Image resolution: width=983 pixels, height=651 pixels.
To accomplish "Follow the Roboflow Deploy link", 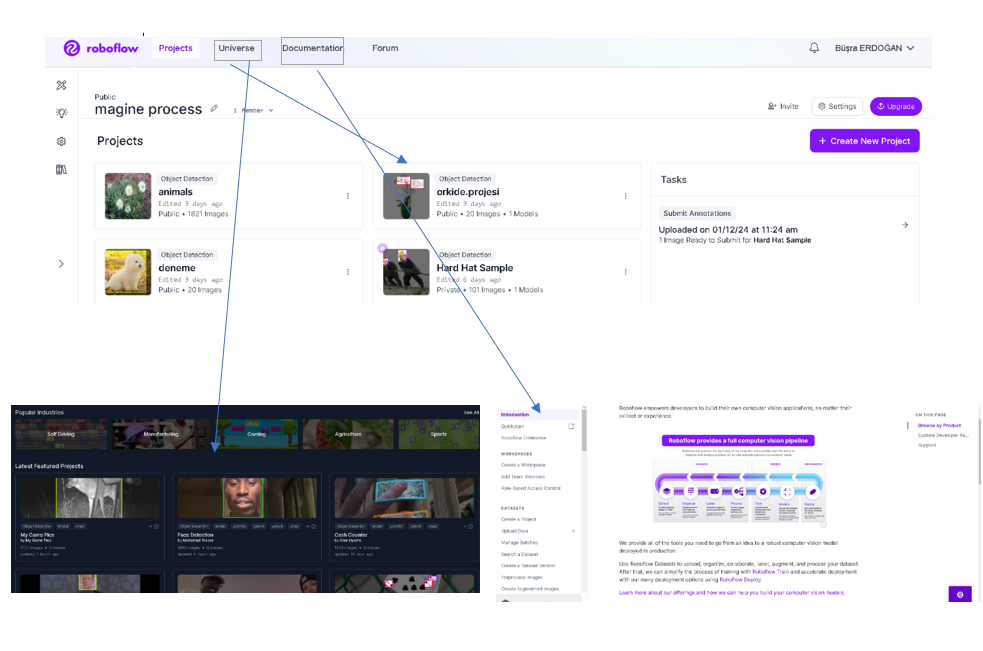I will [740, 580].
